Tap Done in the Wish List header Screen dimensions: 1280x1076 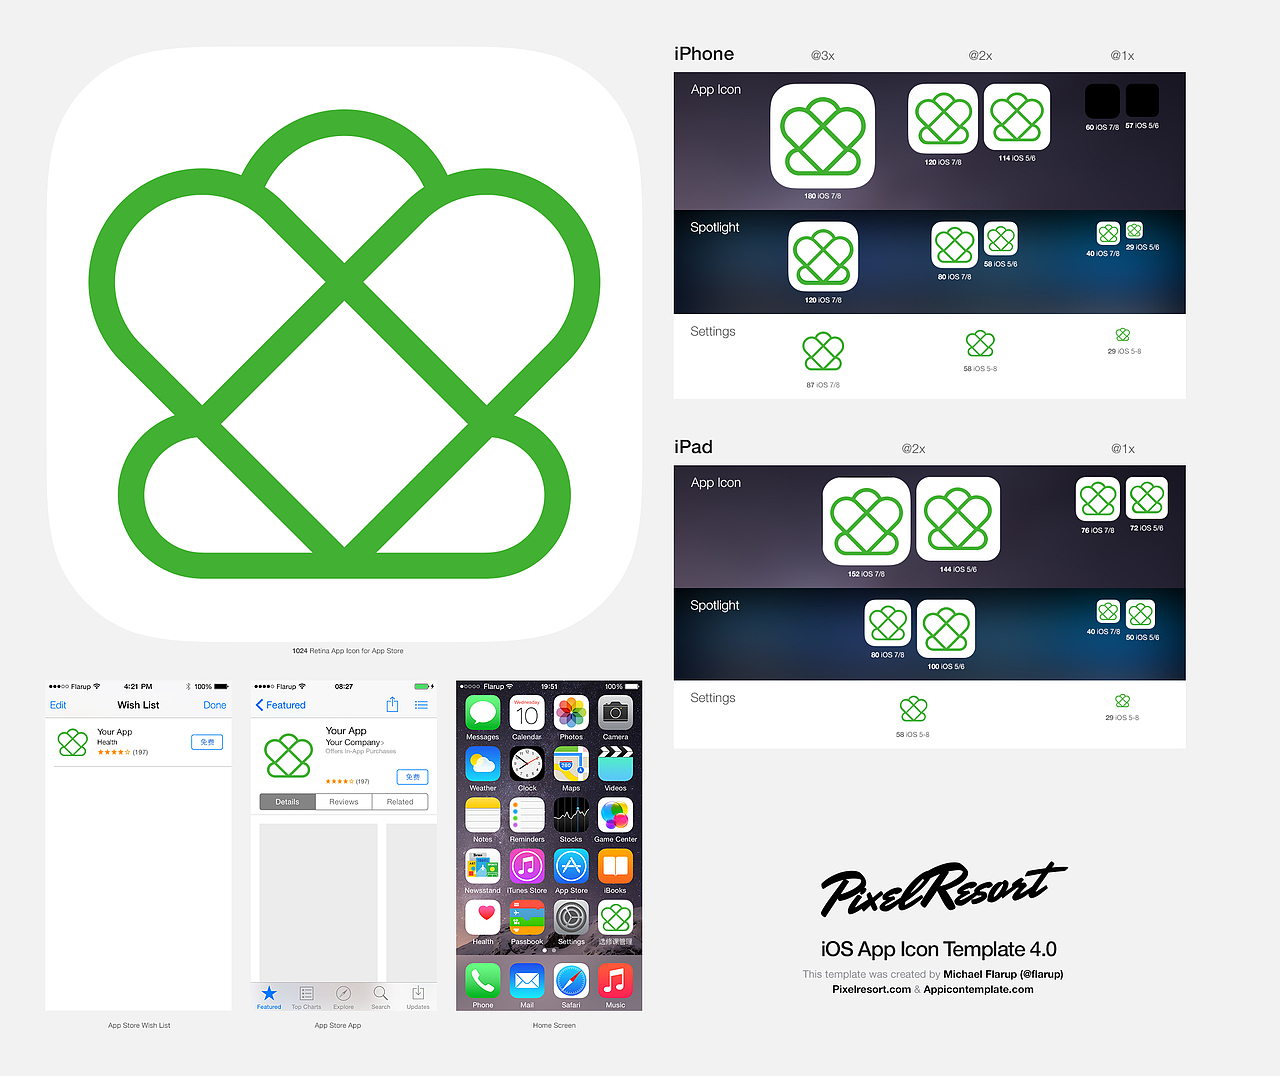(215, 705)
